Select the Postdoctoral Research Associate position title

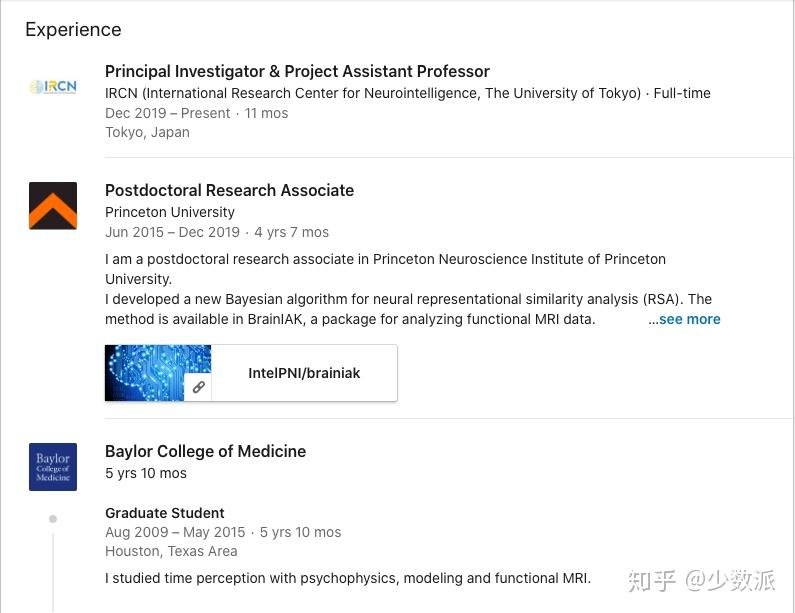(229, 190)
